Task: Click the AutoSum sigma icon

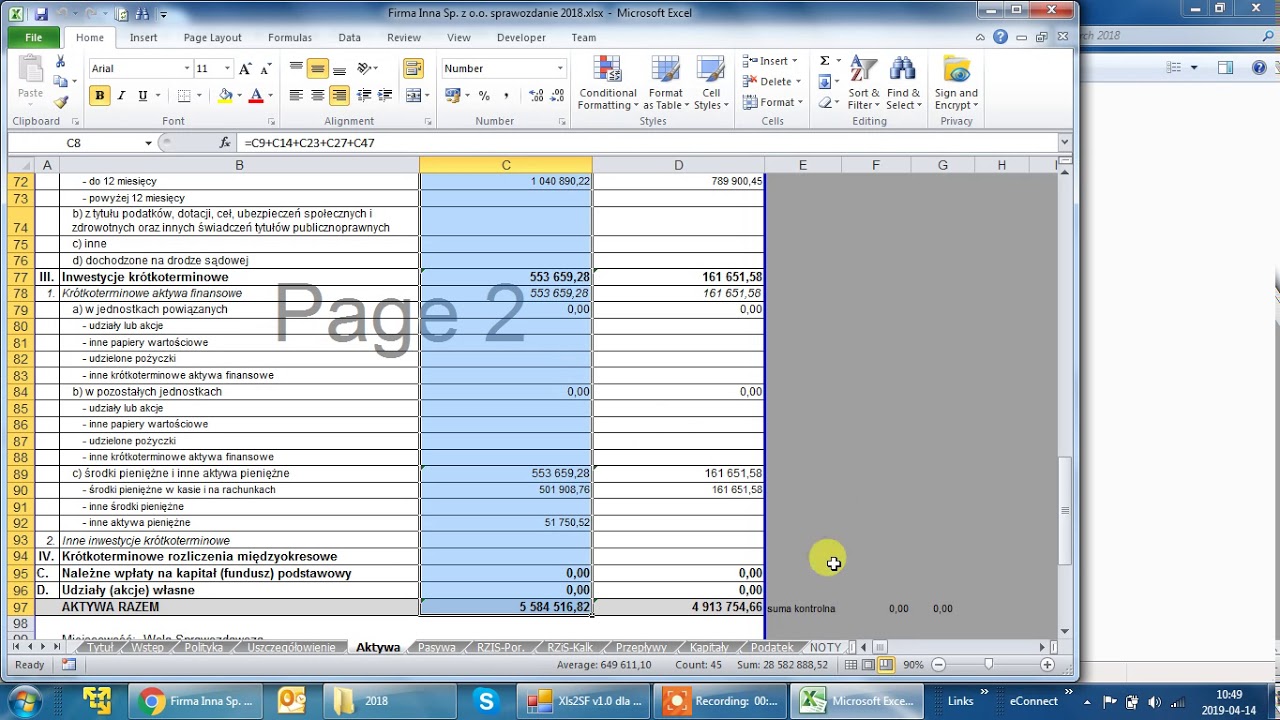Action: [825, 61]
